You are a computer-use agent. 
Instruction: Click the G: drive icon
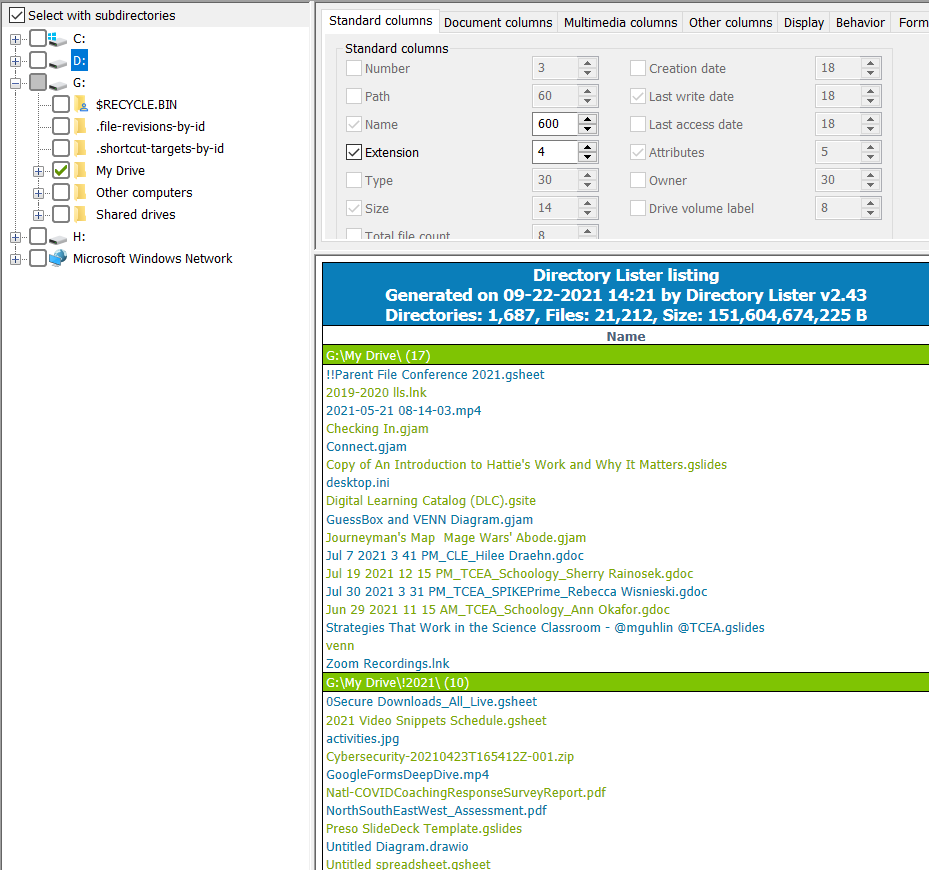coord(57,84)
